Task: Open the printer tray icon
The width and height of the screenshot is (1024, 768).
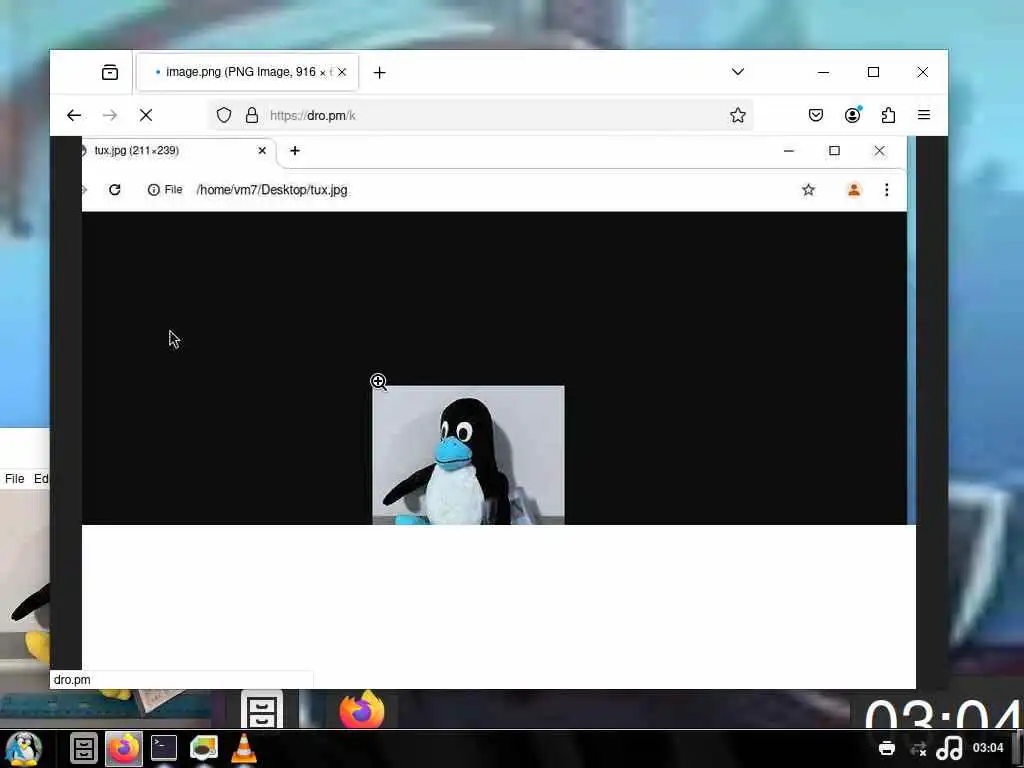Action: (887, 748)
